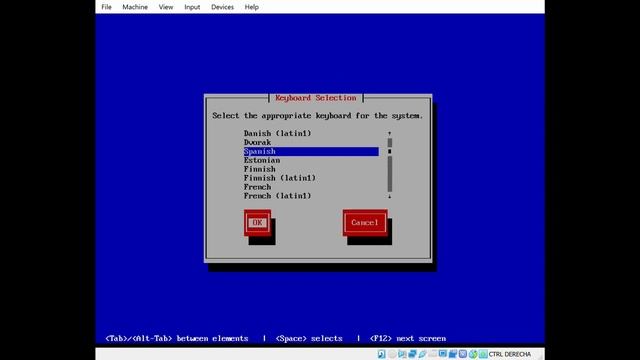Screen dimensions: 640x360
Task: Open the View menu
Action: (x=166, y=7)
